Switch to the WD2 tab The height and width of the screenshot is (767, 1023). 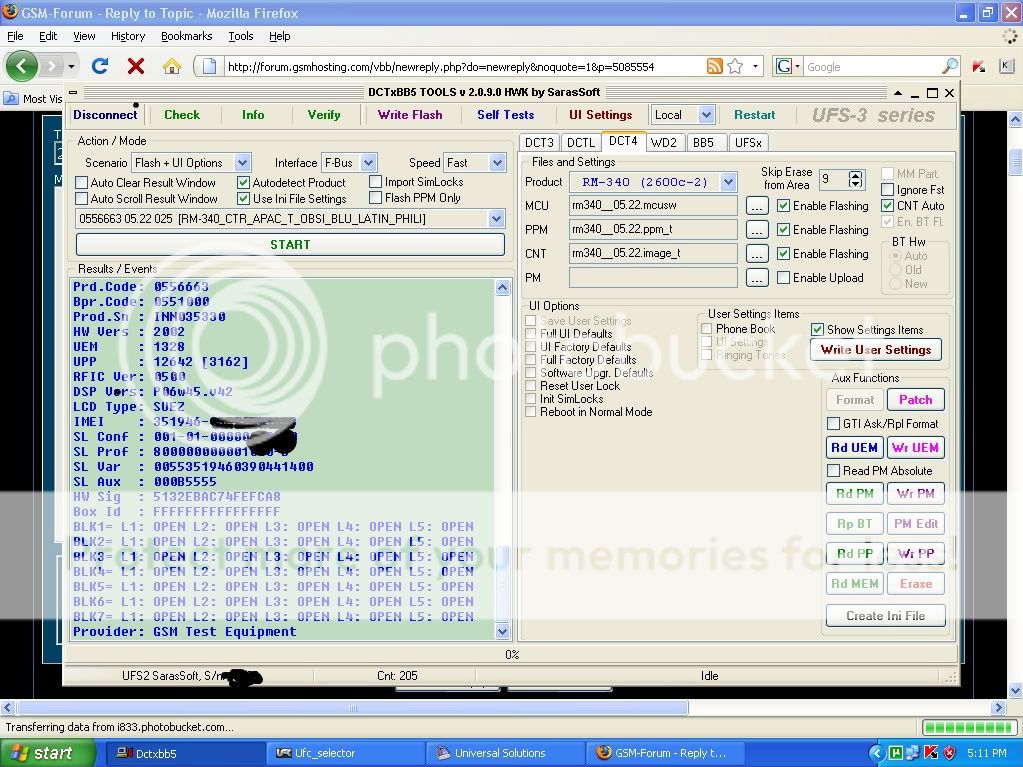(x=664, y=143)
